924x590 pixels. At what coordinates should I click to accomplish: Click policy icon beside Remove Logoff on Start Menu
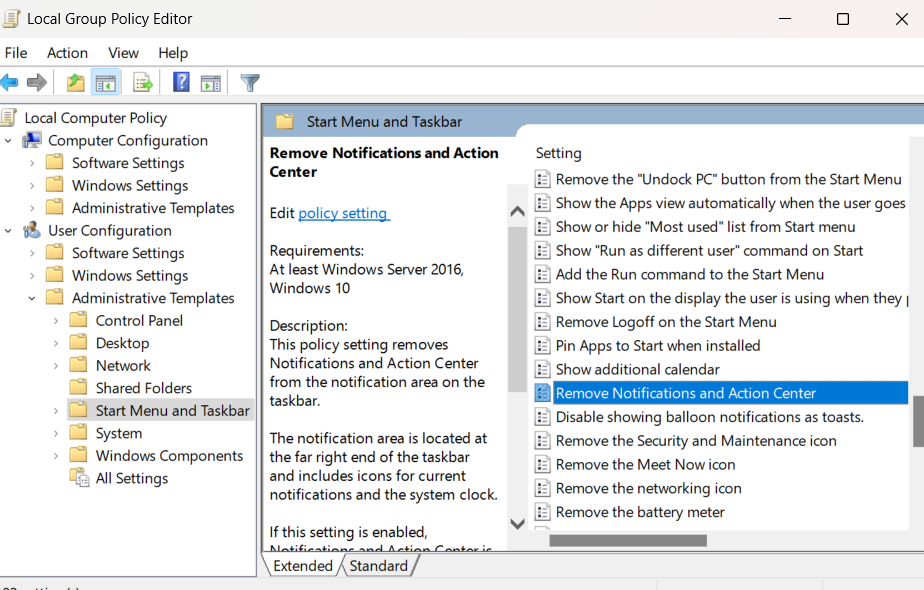542,322
